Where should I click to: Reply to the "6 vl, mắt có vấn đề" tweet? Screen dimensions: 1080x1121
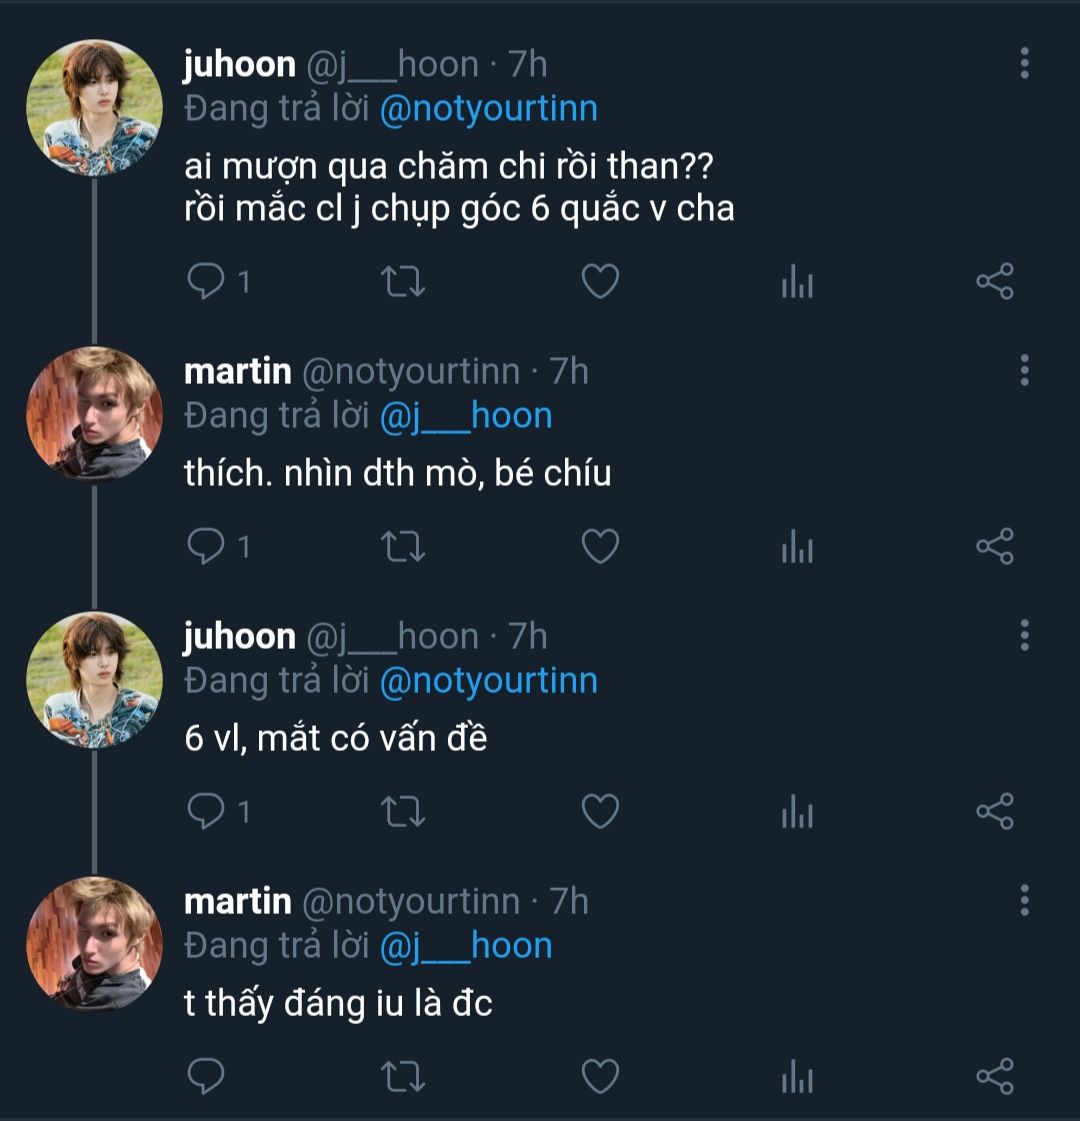click(206, 811)
